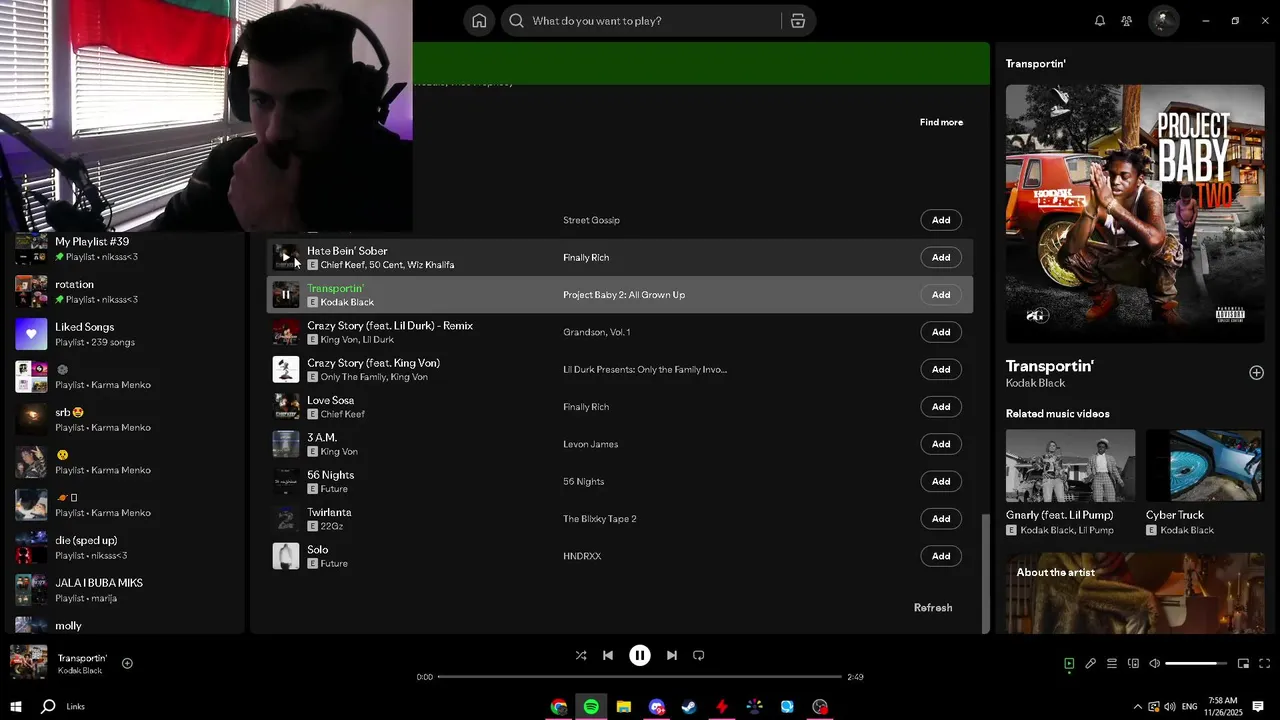Add Transportin' to the playlist
The image size is (1280, 720).
pyautogui.click(x=941, y=295)
